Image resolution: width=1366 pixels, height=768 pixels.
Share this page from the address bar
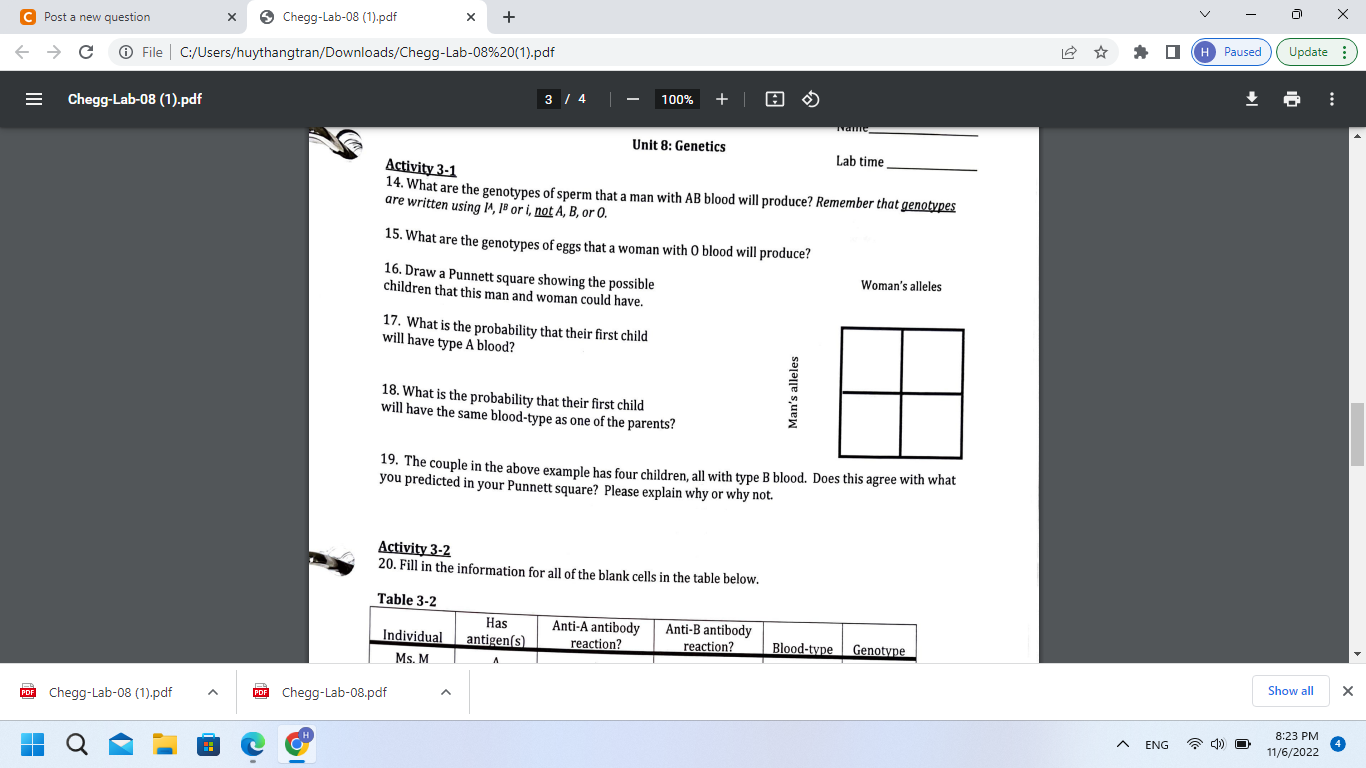tap(1069, 52)
